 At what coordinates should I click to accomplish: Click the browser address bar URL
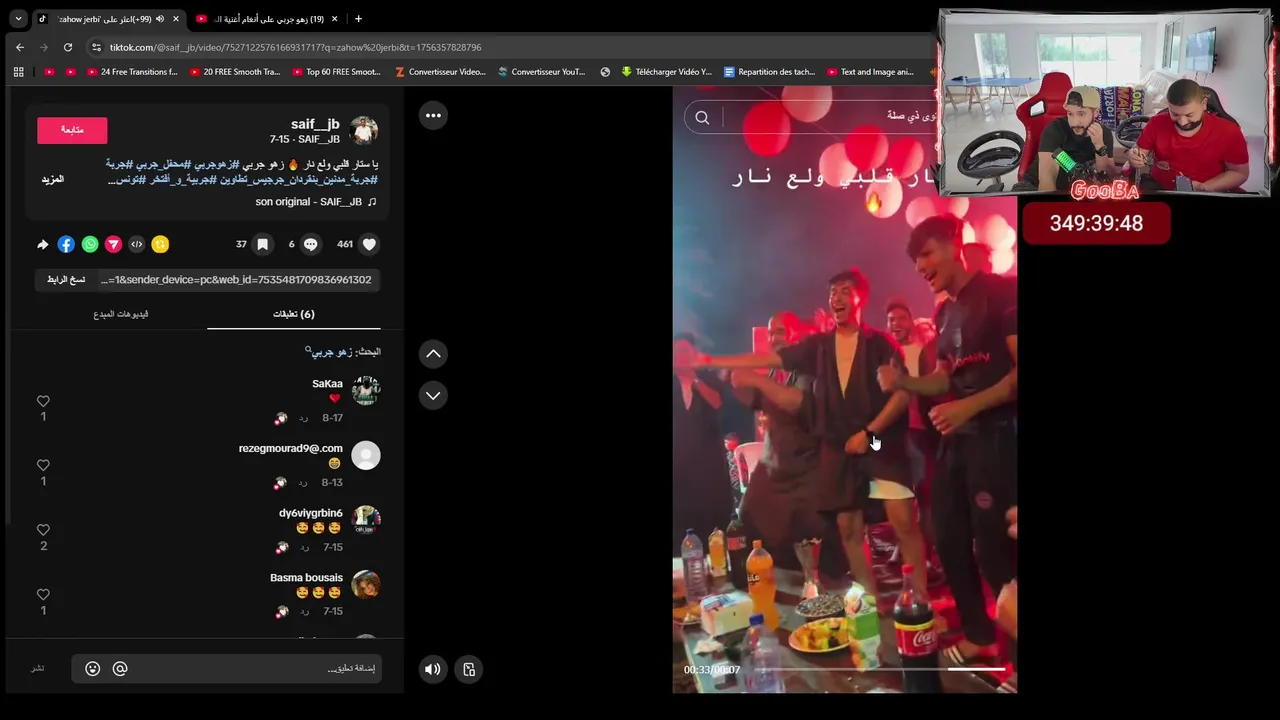[x=295, y=47]
